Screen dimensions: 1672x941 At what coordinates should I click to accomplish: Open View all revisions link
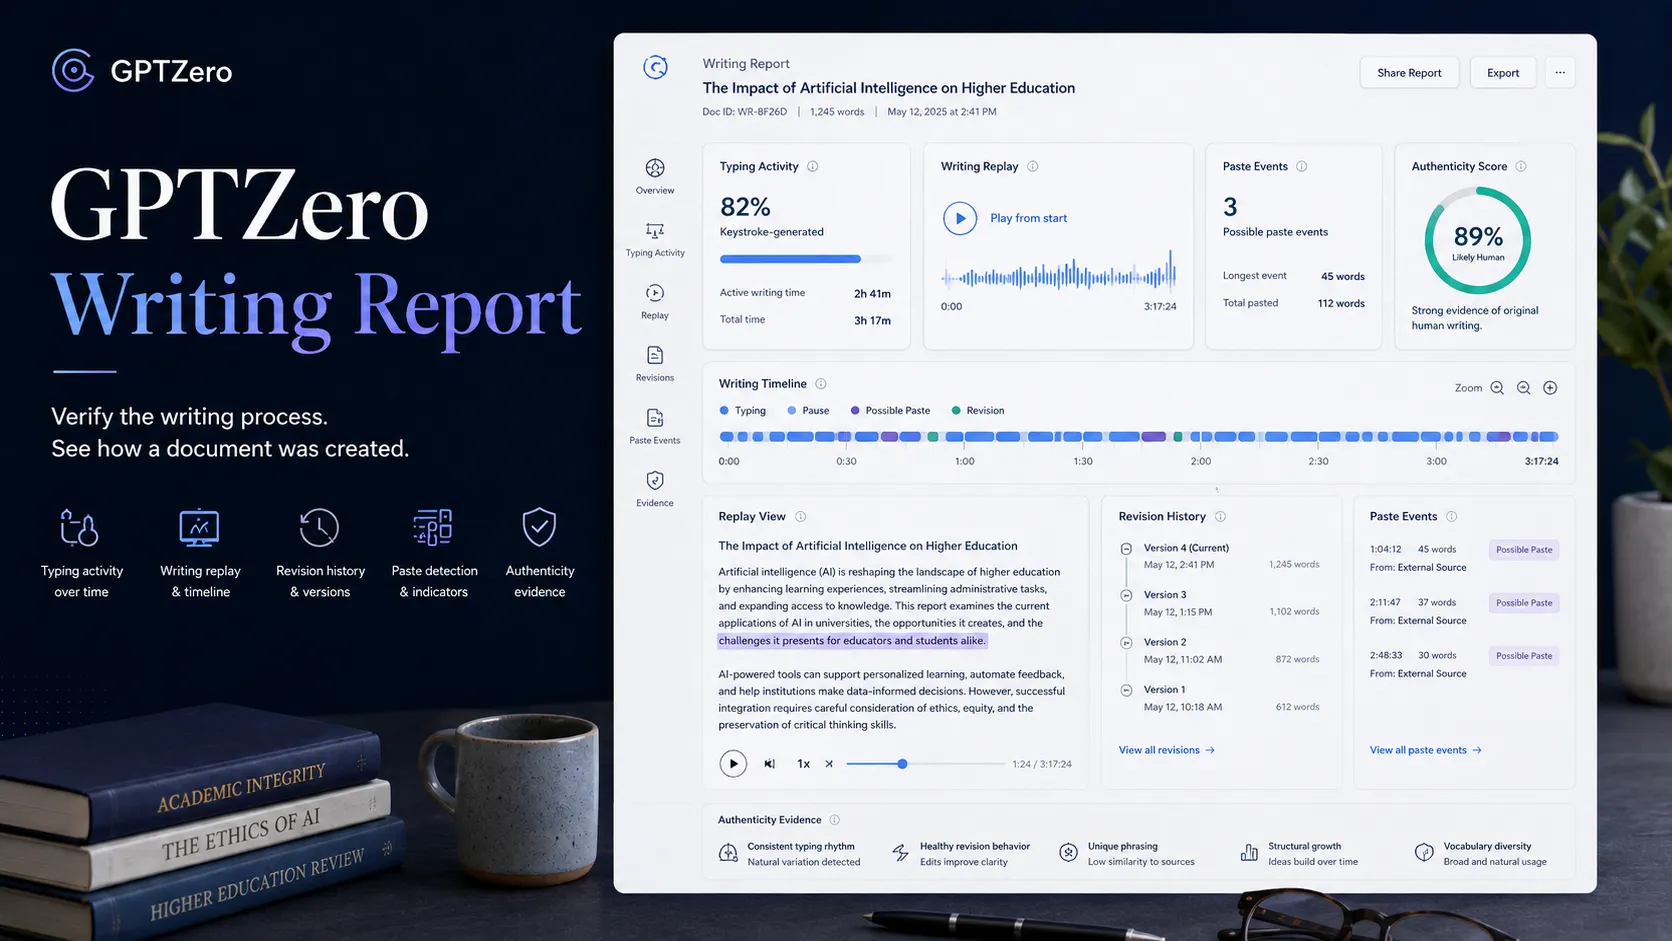coord(1167,750)
